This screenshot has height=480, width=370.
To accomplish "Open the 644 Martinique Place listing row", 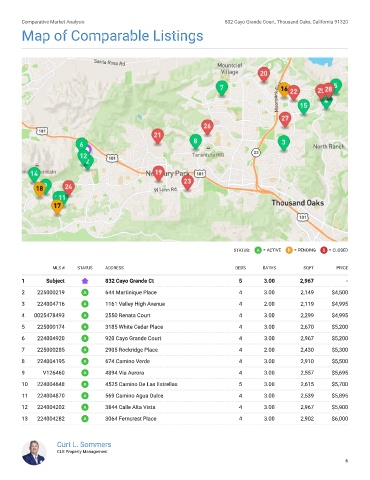I will click(185, 293).
